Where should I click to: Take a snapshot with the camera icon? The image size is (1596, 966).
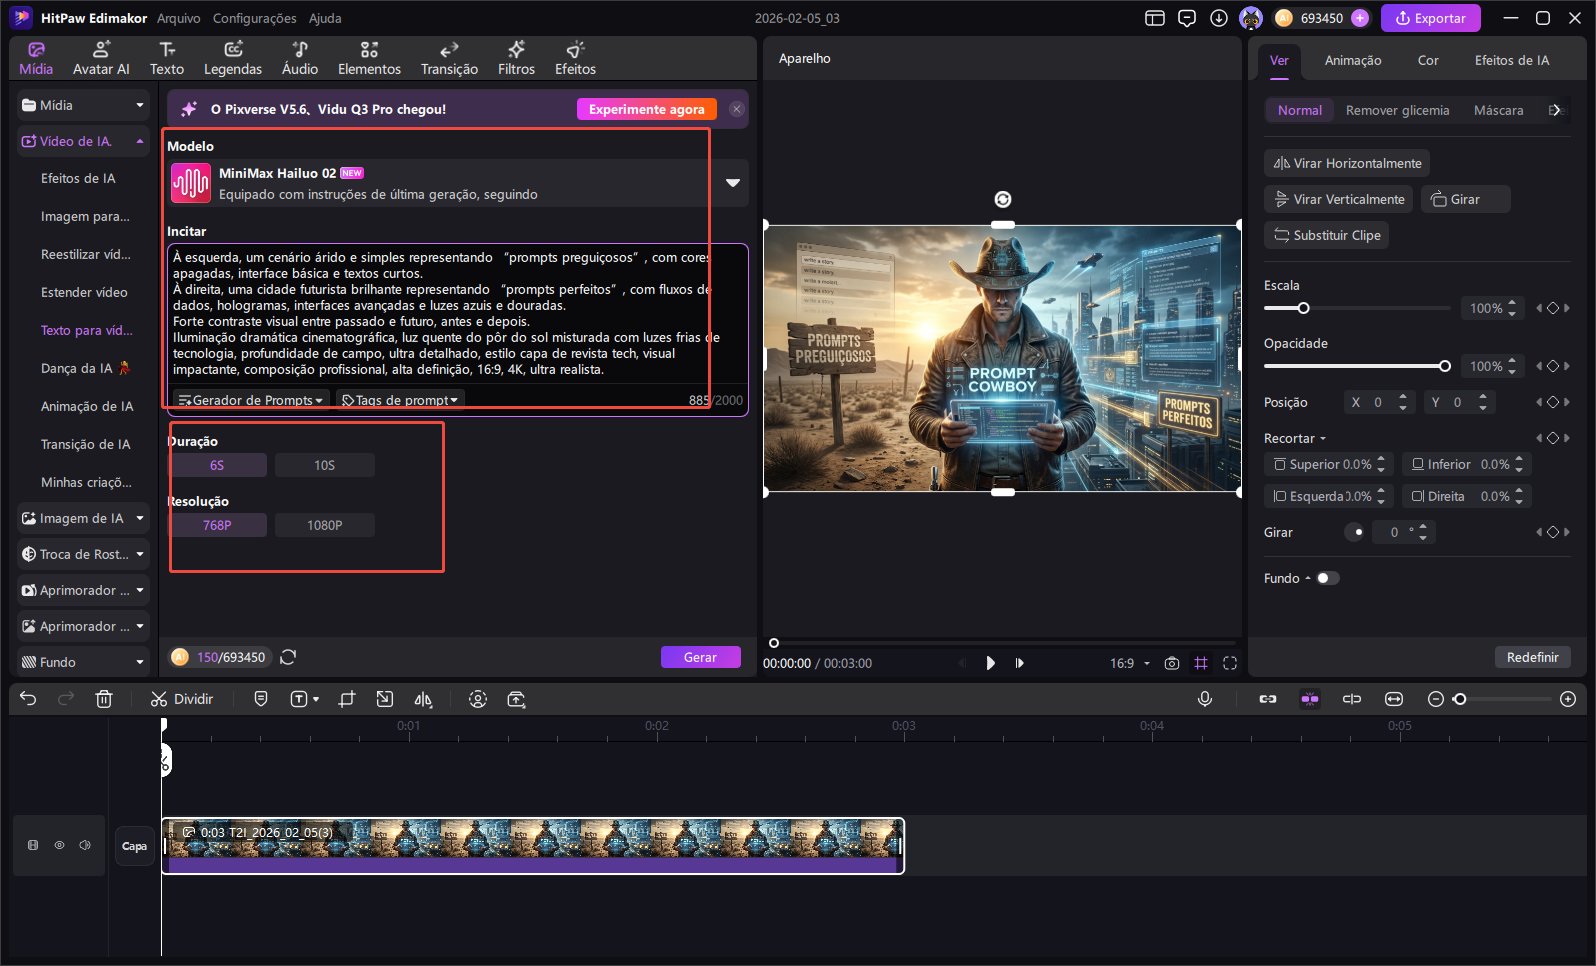[1172, 663]
